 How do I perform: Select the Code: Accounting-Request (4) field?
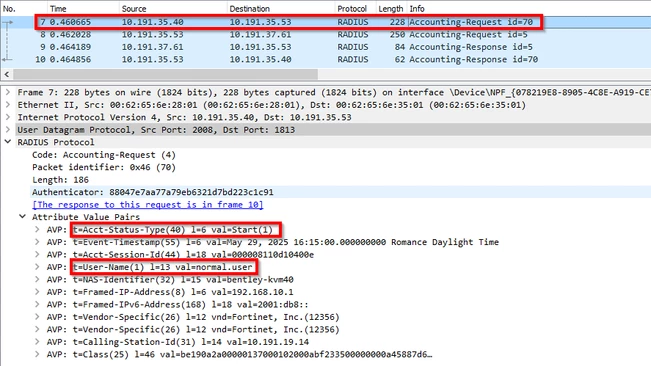click(104, 155)
